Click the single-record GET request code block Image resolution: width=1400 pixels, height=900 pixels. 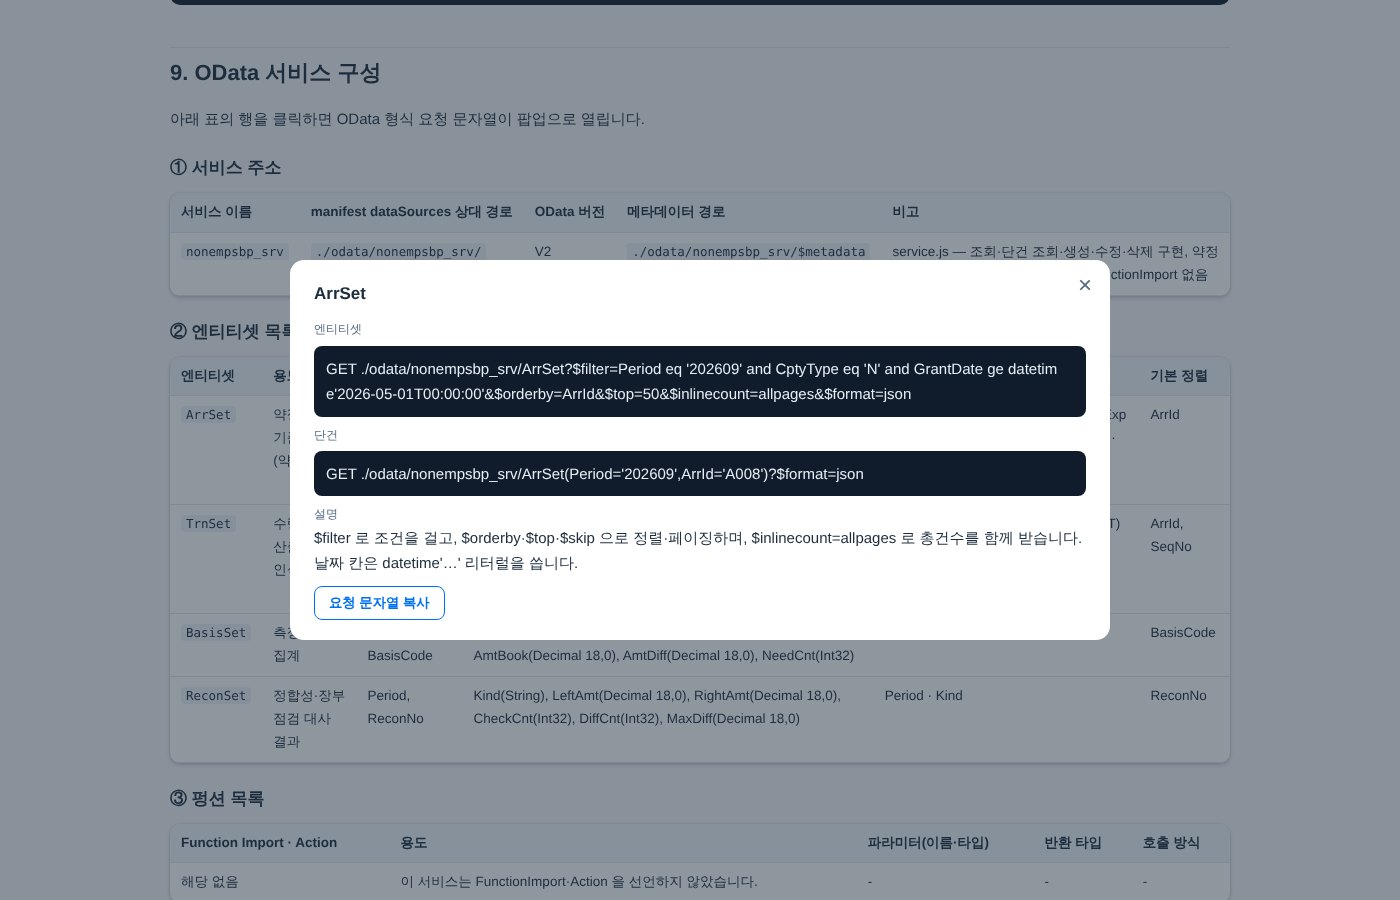(x=700, y=473)
